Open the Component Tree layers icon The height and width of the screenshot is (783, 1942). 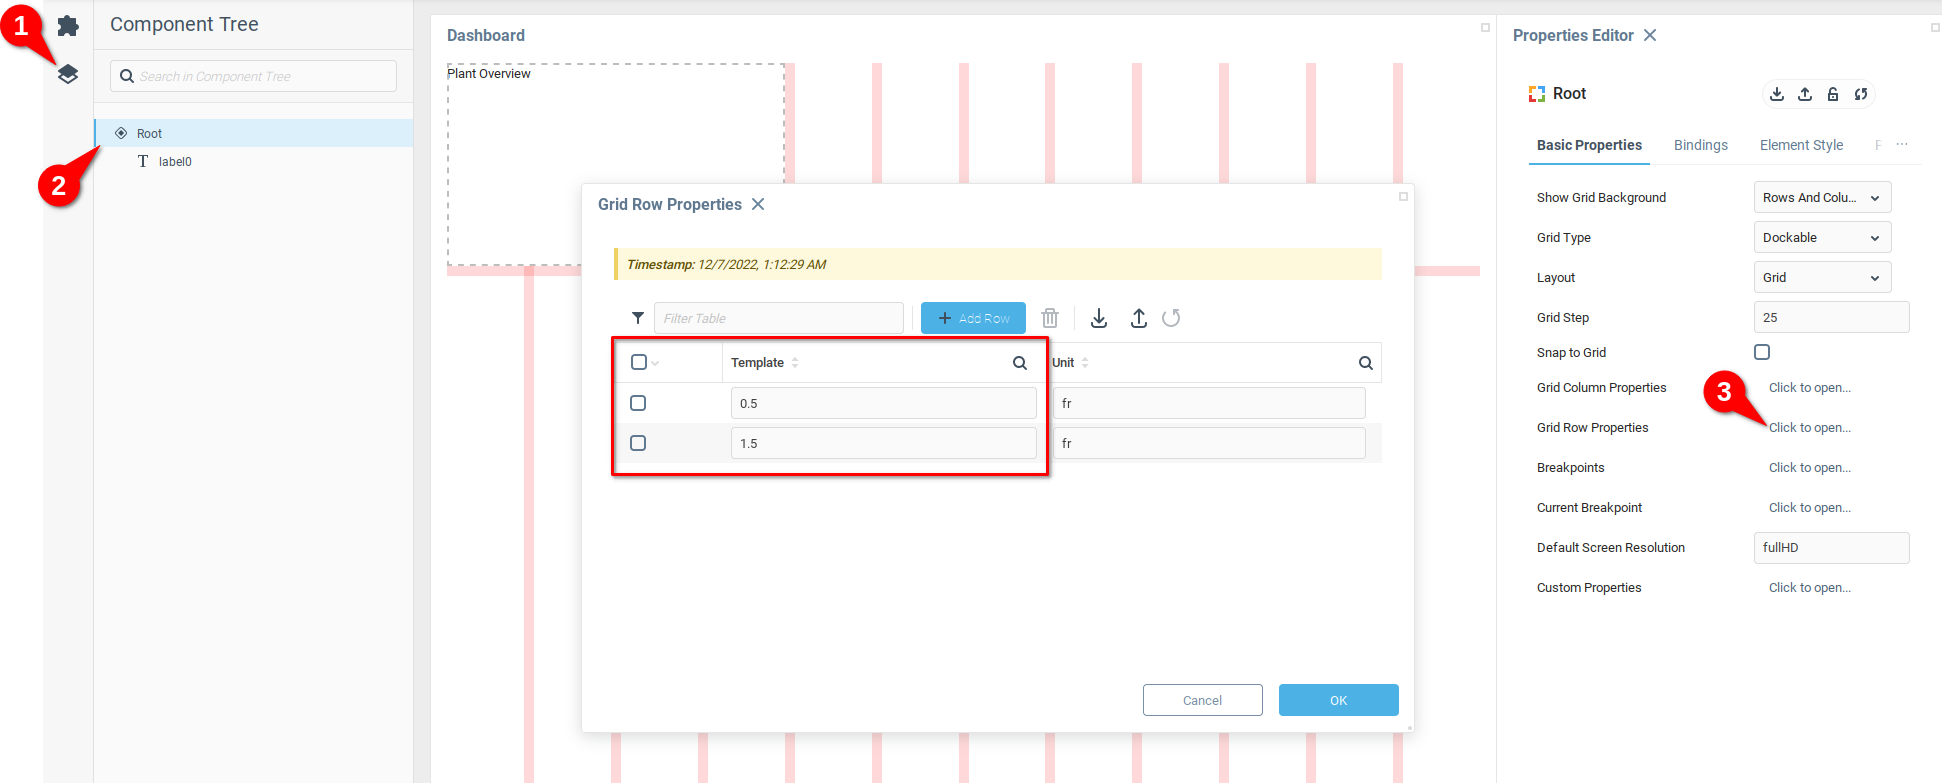pyautogui.click(x=68, y=74)
